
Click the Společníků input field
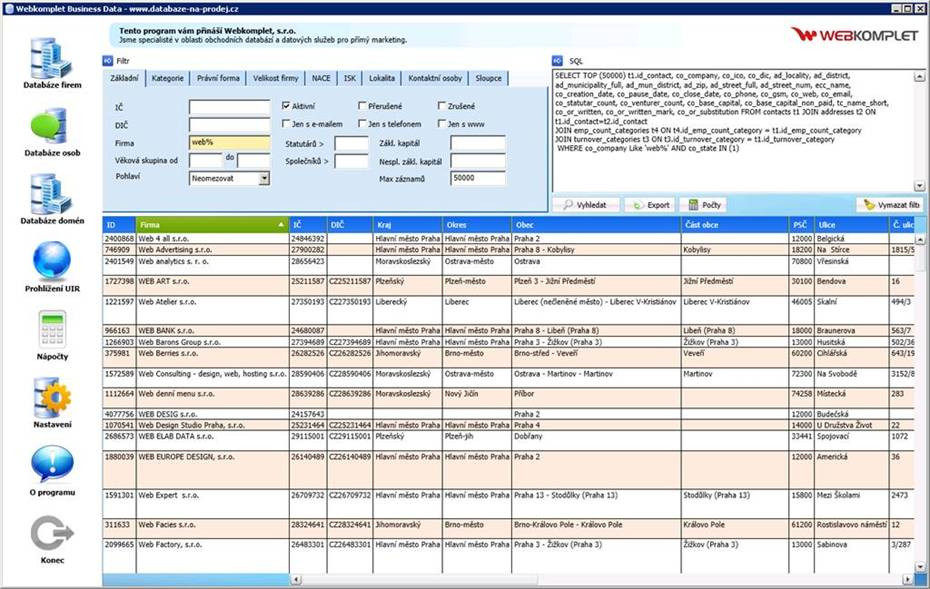(351, 161)
